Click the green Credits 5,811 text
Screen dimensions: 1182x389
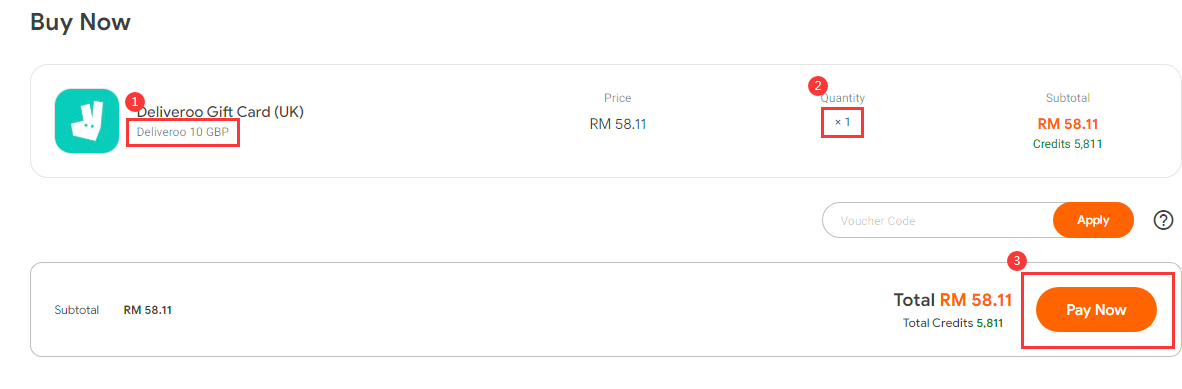(1067, 143)
